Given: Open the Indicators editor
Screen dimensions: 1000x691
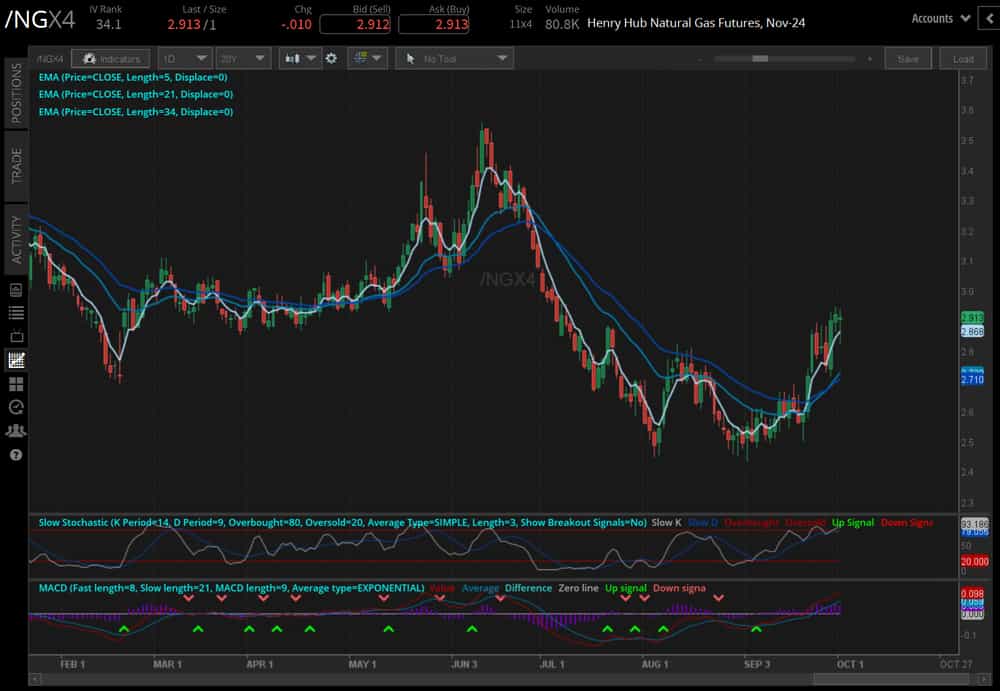Looking at the screenshot, I should pos(112,58).
